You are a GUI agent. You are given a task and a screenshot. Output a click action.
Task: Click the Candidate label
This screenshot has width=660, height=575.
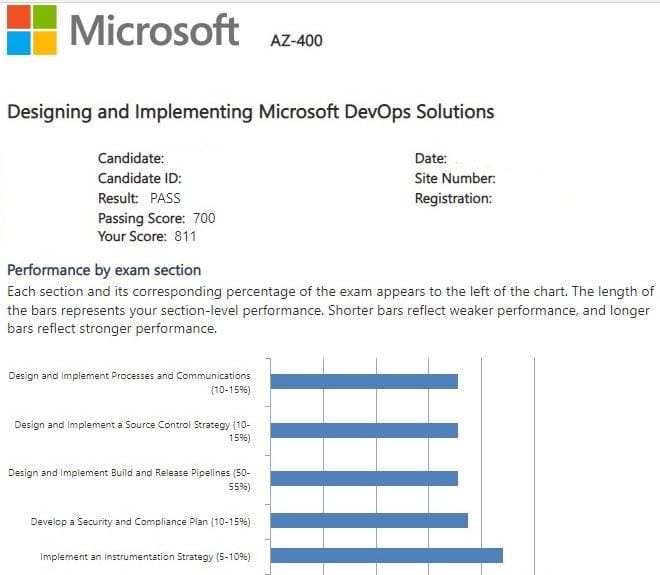coord(131,158)
